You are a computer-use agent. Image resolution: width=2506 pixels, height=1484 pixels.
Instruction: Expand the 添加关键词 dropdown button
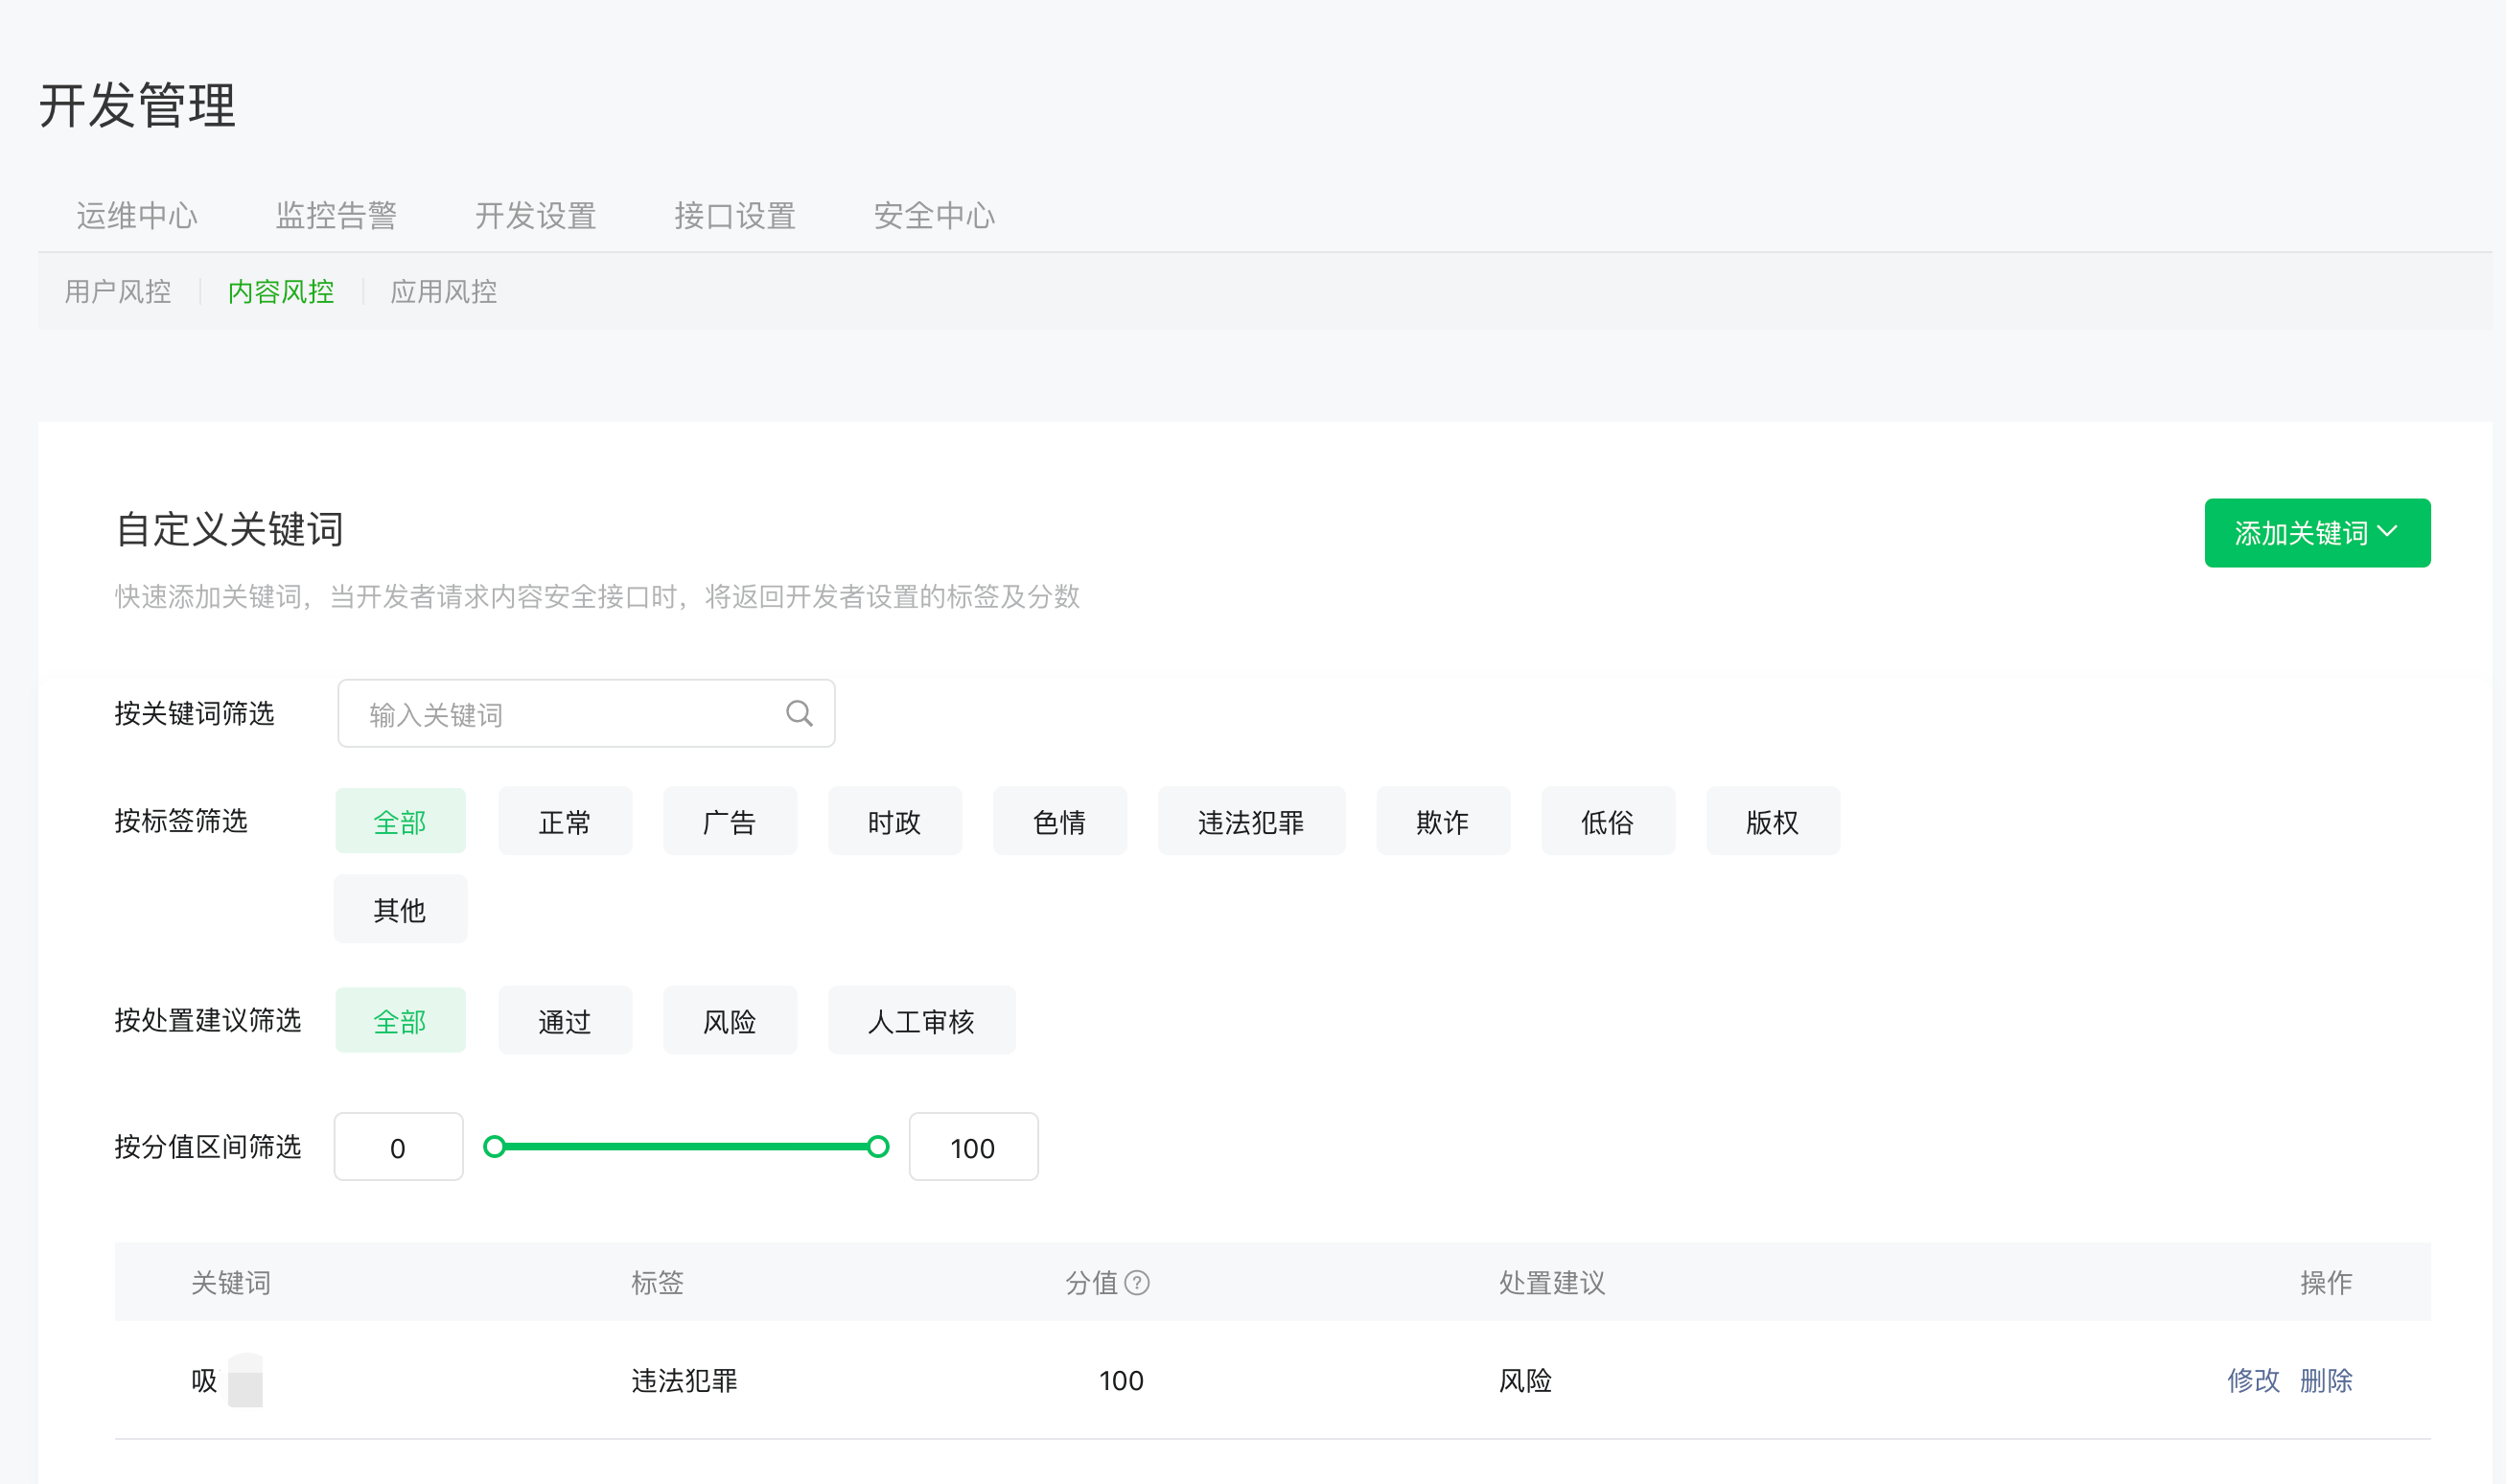(2316, 533)
